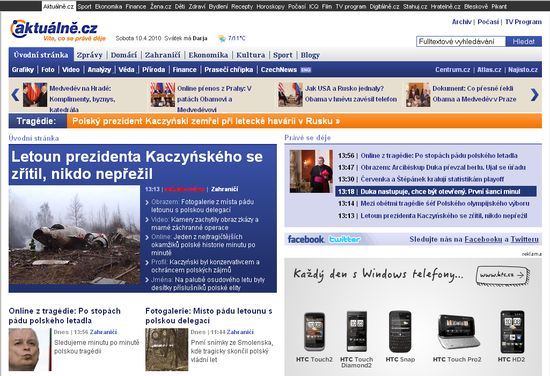Open Video: Kamery zachytily obraz zkázy link
Image resolution: width=550 pixels, height=376 pixels.
(205, 223)
